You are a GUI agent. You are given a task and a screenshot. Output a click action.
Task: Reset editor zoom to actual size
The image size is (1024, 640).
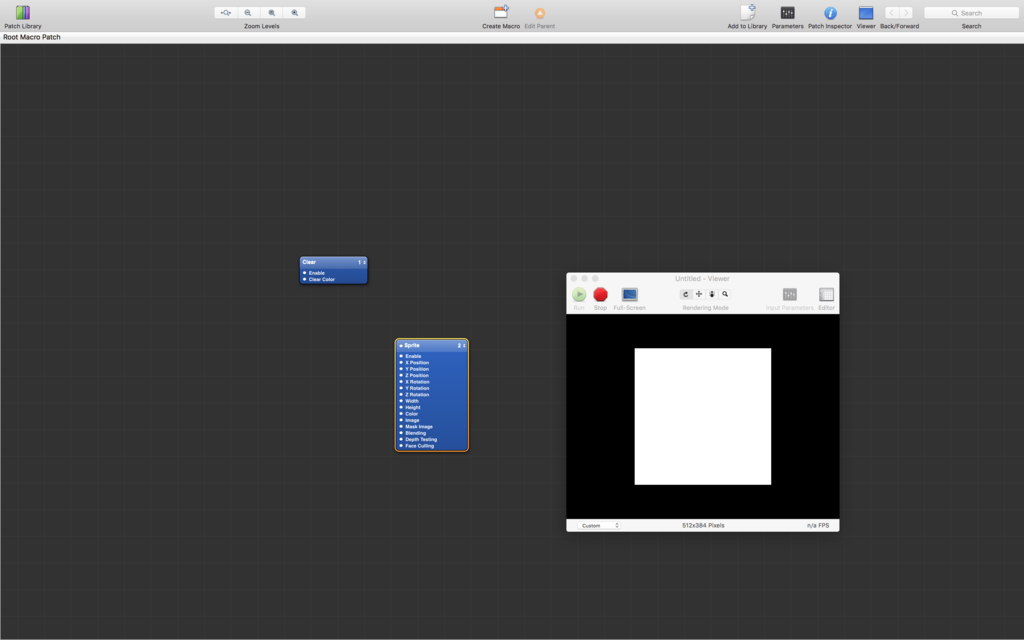272,12
